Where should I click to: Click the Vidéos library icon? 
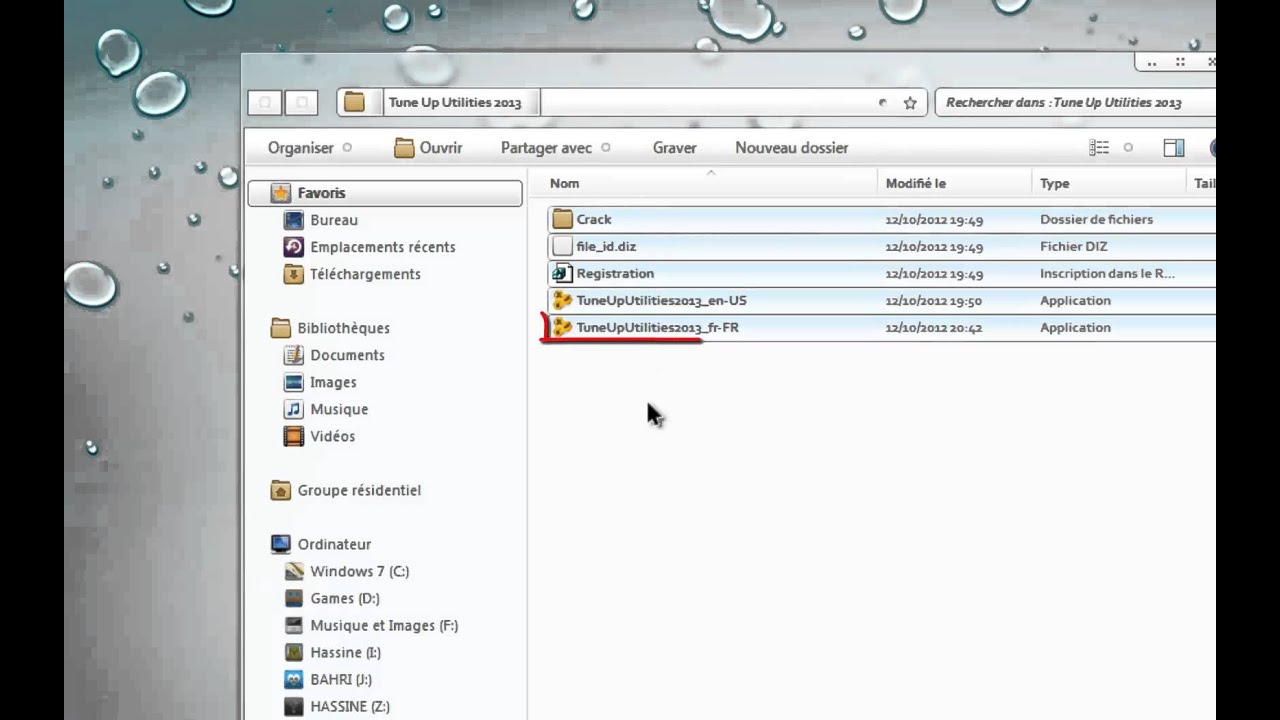click(293, 436)
